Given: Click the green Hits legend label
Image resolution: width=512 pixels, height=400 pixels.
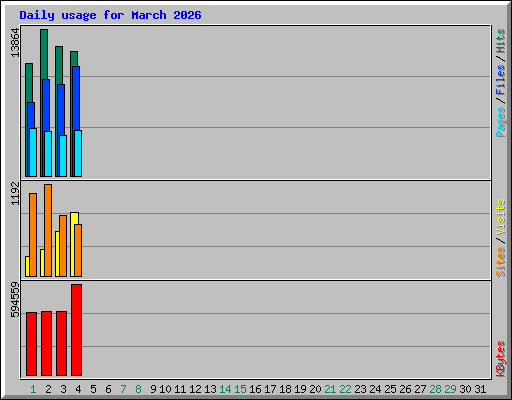Looking at the screenshot, I should pyautogui.click(x=500, y=41).
